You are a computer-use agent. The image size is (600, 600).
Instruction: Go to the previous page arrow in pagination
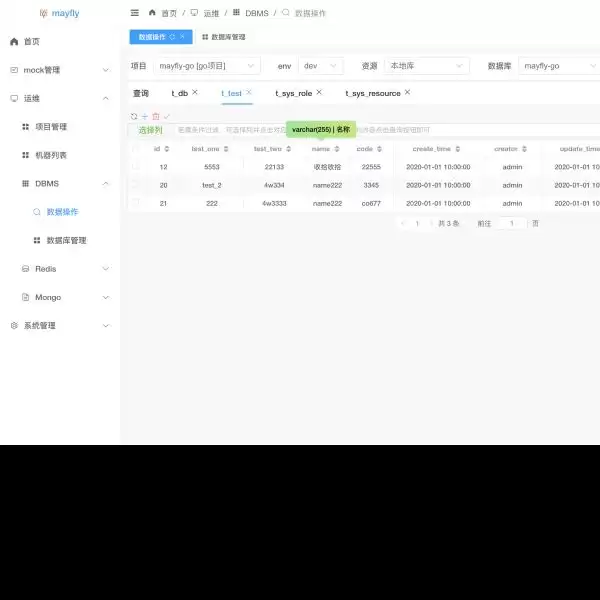click(x=402, y=223)
